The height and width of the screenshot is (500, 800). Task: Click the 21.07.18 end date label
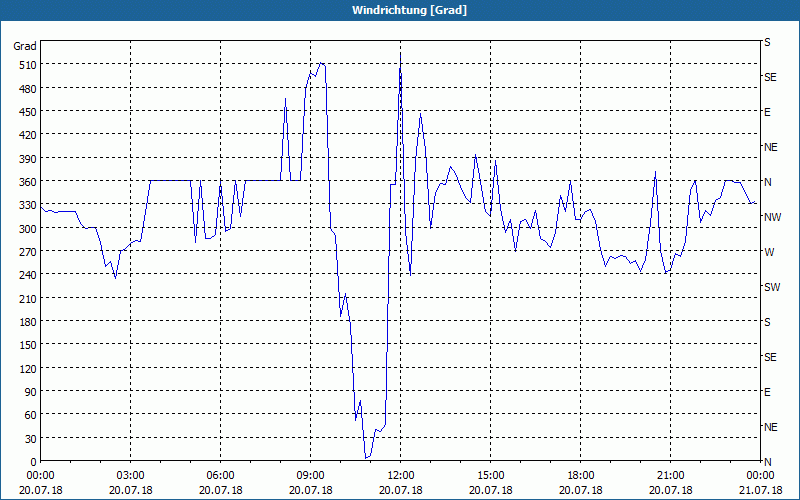coord(760,490)
